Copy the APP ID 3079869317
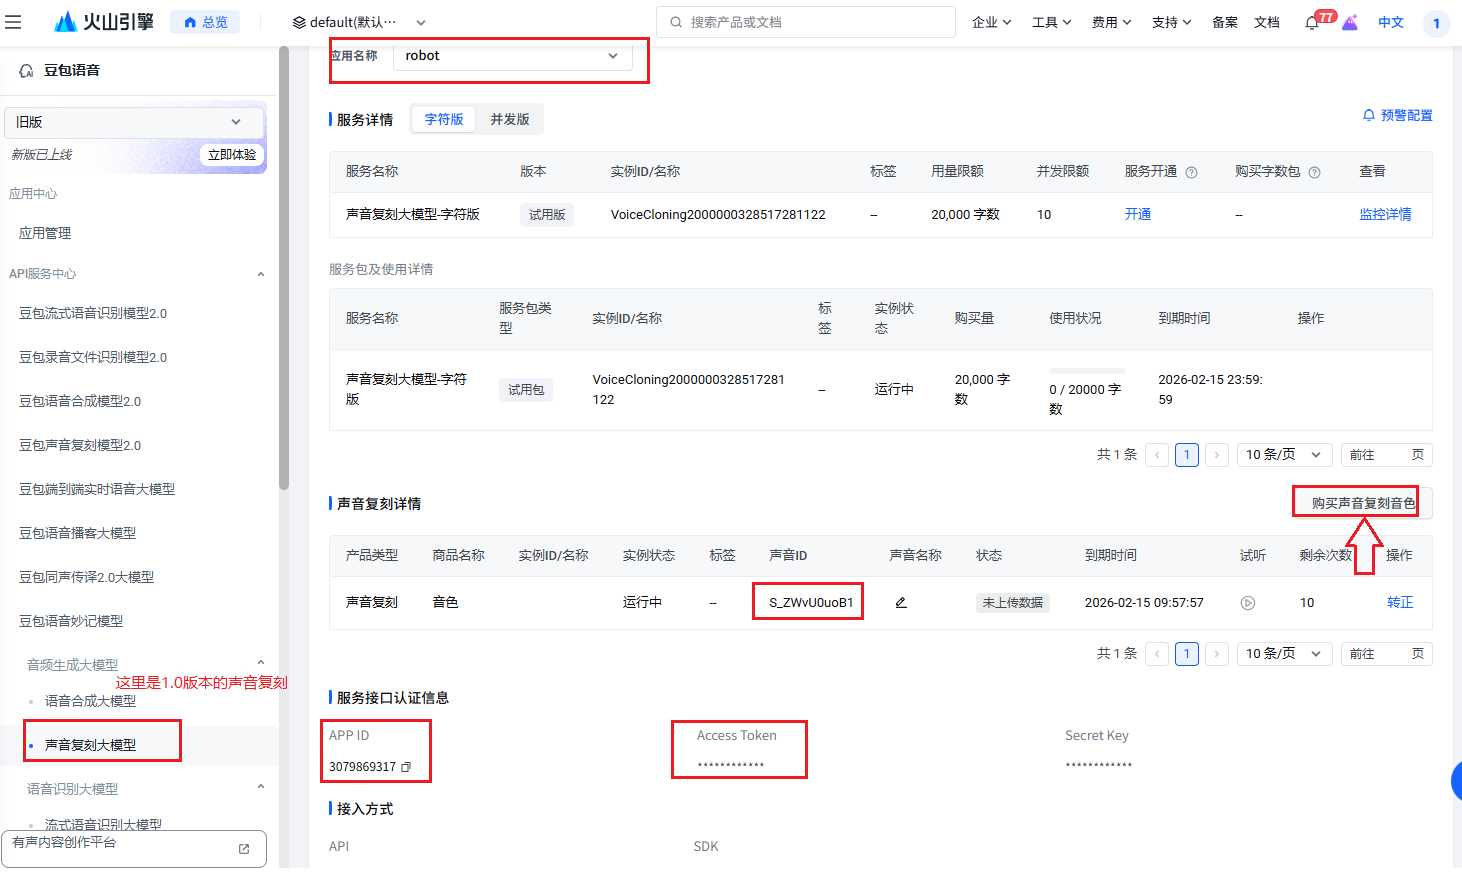Viewport: 1462px width, 887px height. 406,767
